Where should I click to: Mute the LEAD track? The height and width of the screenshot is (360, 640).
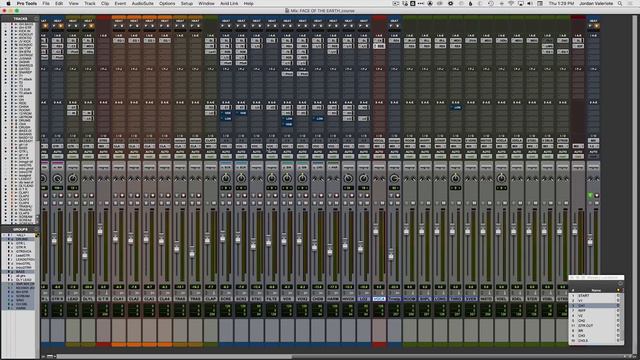(76, 203)
